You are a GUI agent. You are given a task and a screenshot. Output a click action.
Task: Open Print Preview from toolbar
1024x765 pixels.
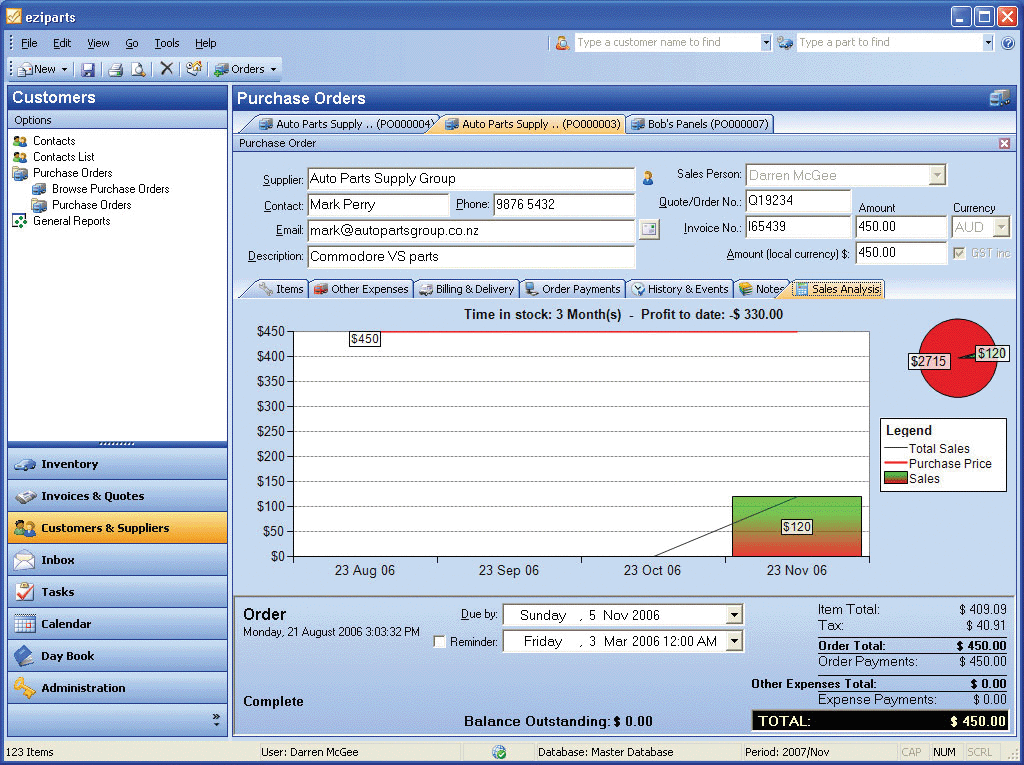[x=138, y=69]
